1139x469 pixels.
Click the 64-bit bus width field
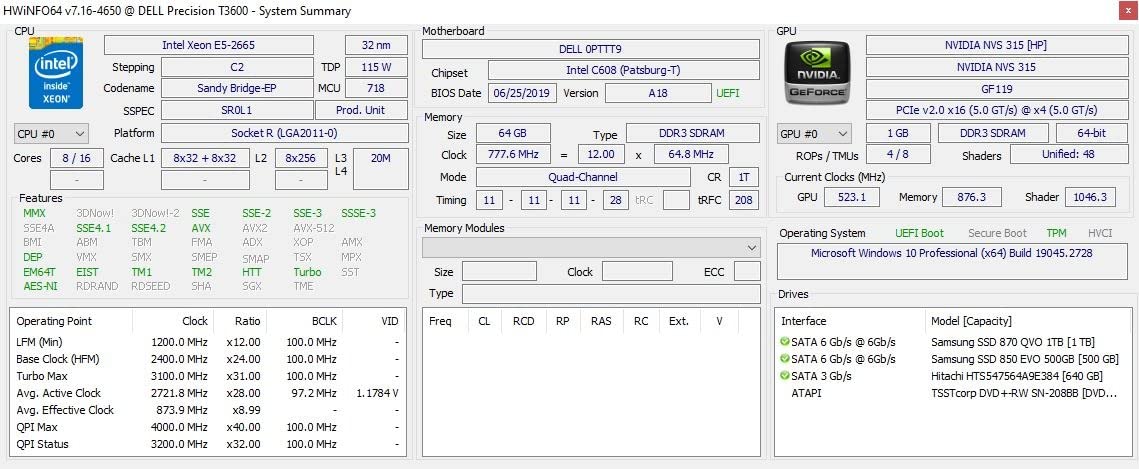click(x=1091, y=134)
